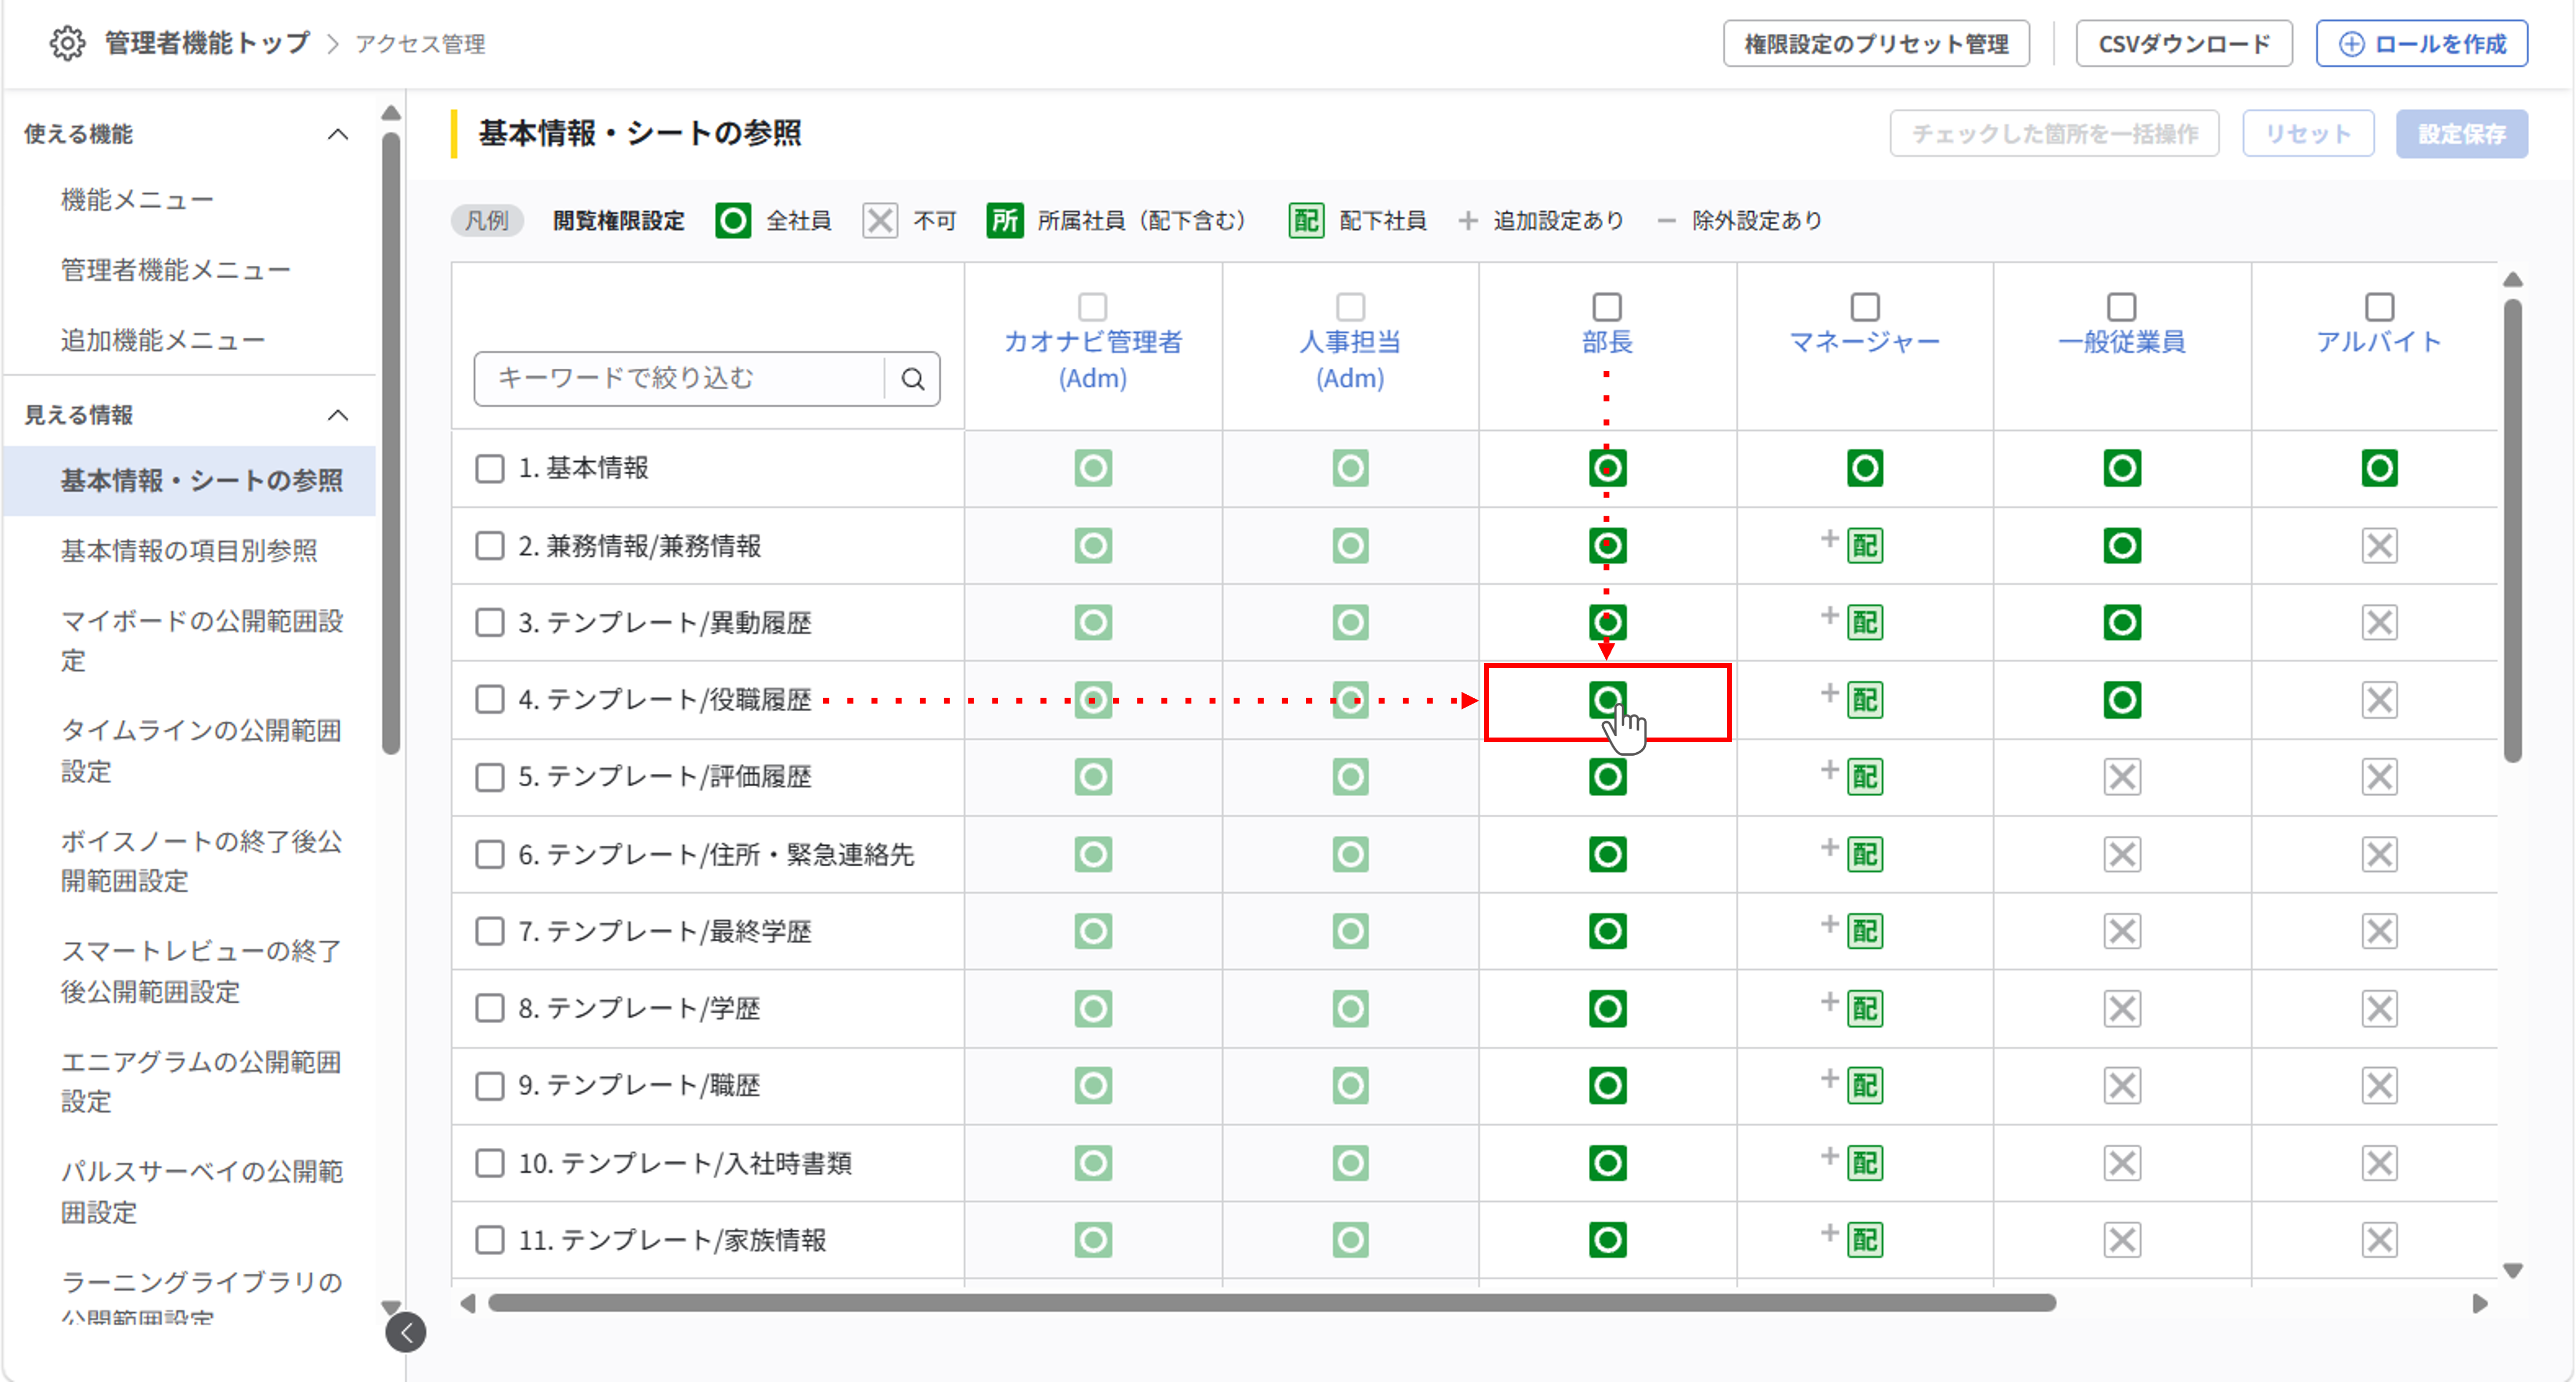Viewport: 2576px width, 1382px height.
Task: Click the search magnifier icon in the keyword field
Action: tap(912, 379)
